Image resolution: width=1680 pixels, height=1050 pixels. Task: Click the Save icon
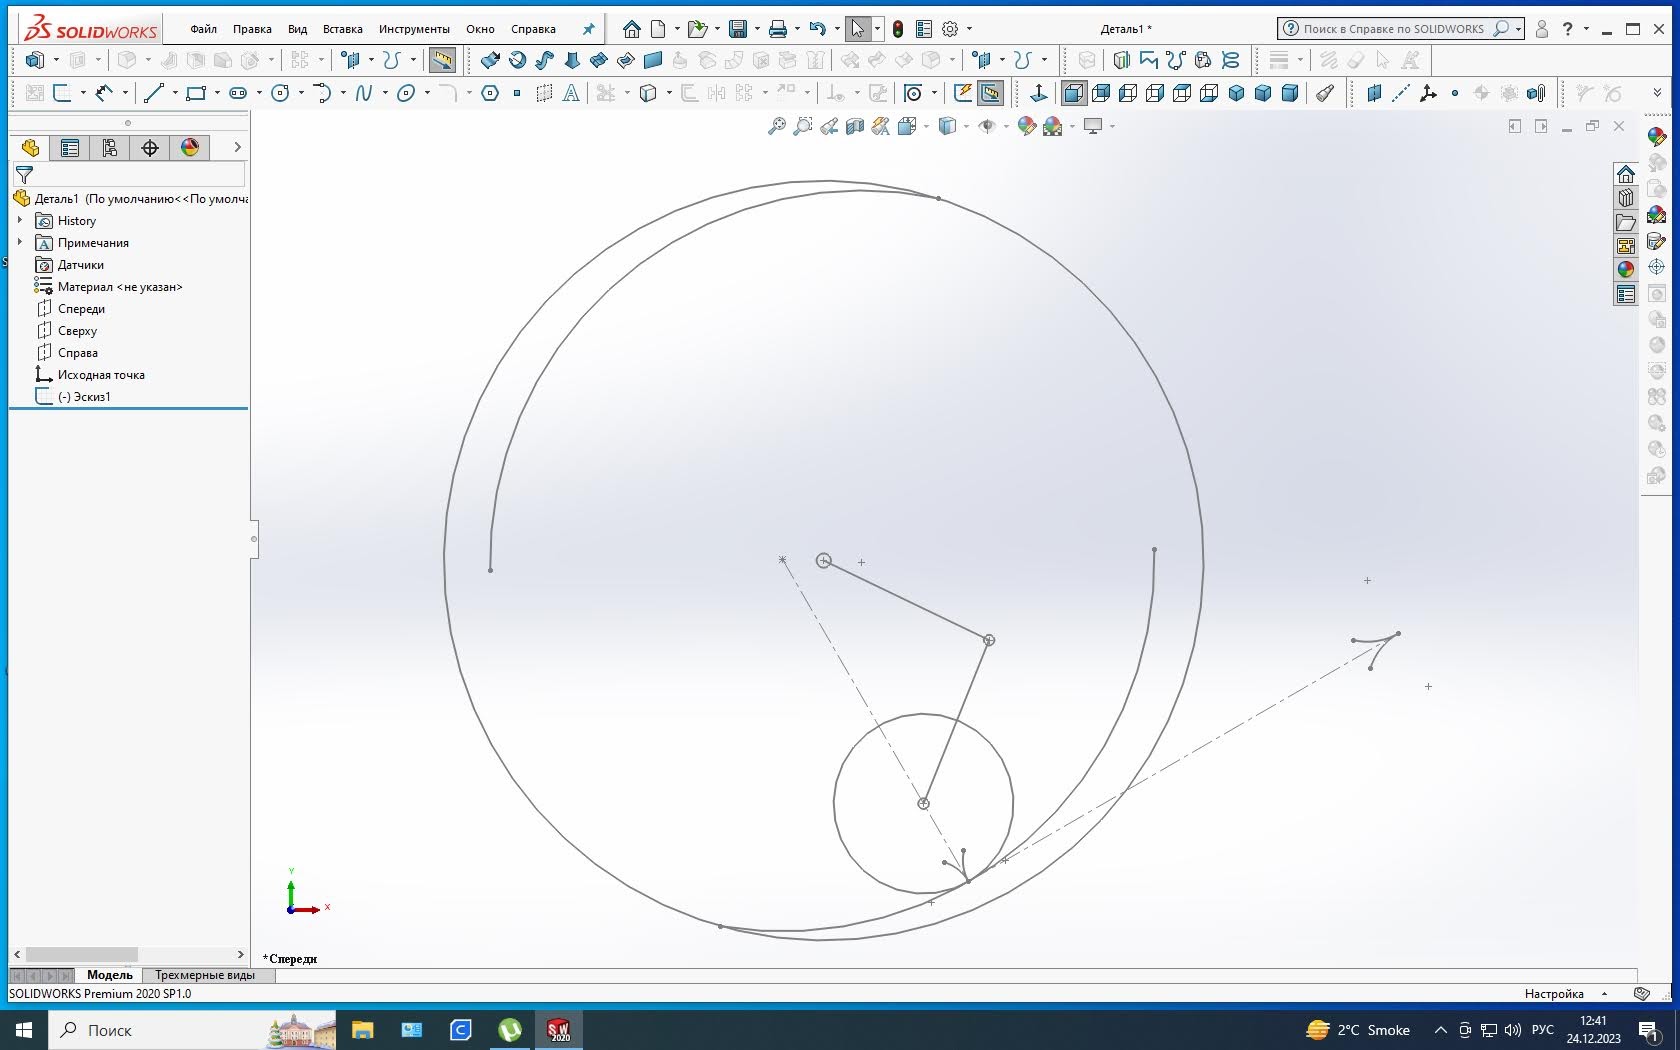738,29
